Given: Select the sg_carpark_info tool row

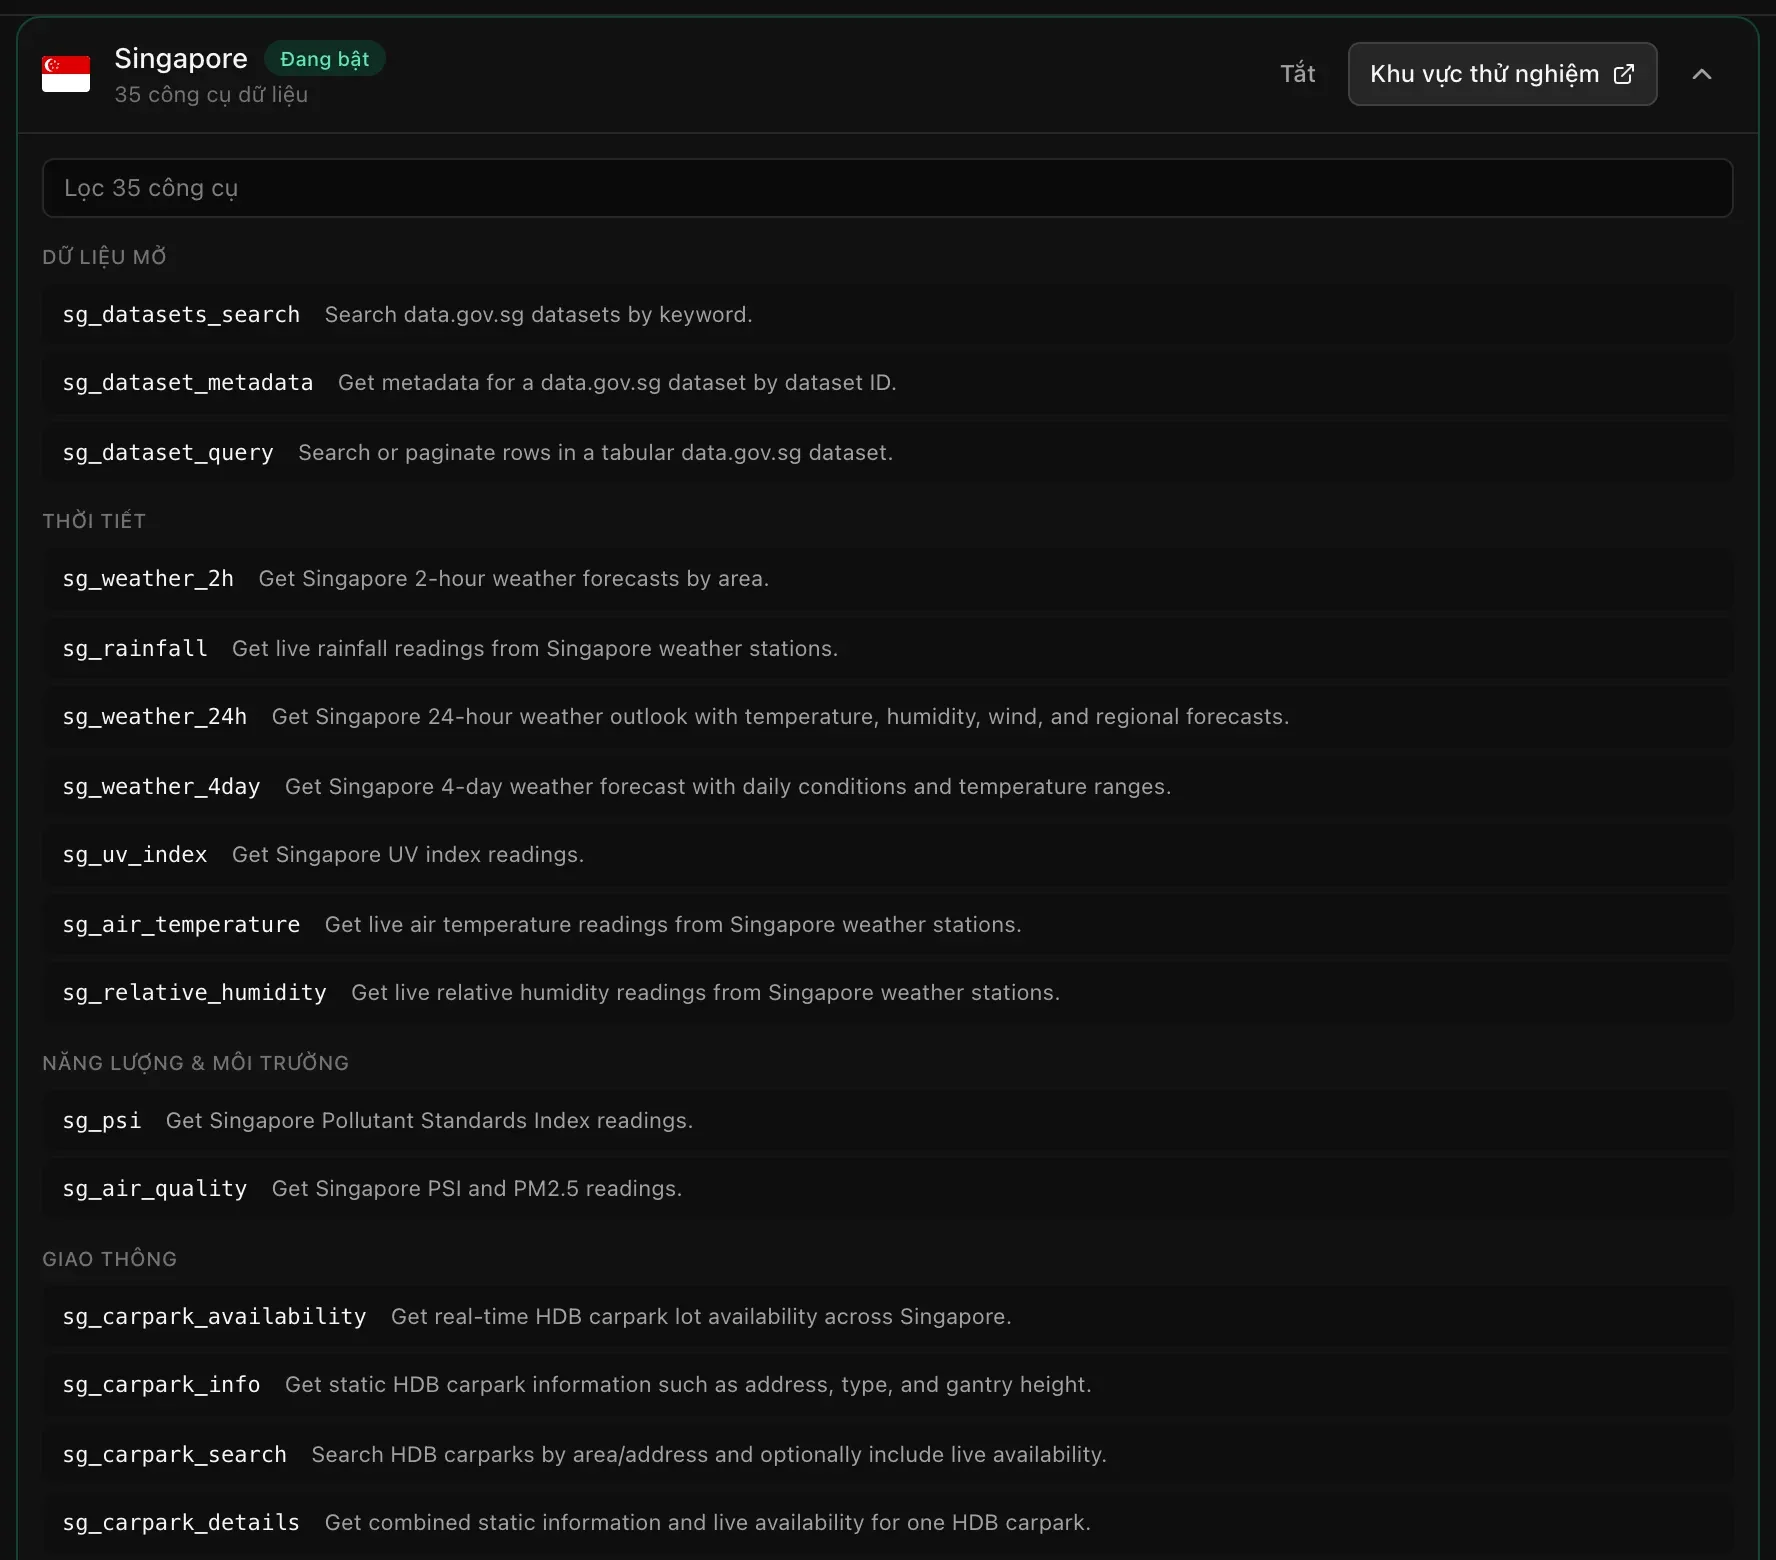Looking at the screenshot, I should 887,1385.
